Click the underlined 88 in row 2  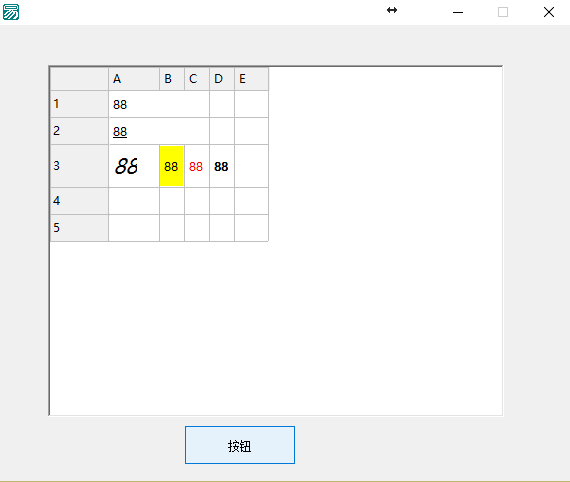(x=120, y=132)
